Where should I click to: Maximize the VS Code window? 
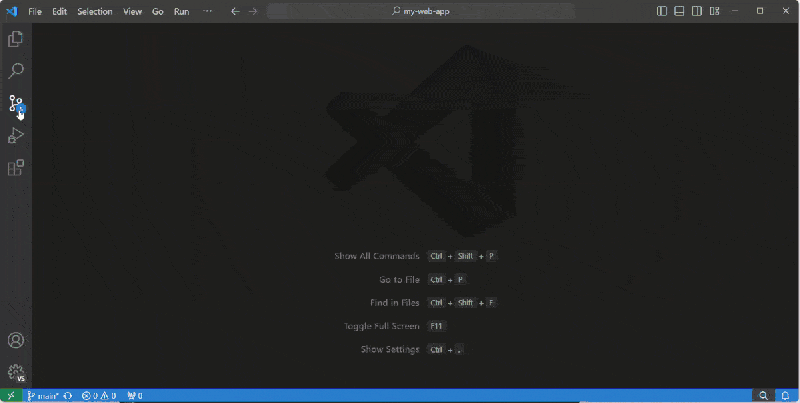760,11
